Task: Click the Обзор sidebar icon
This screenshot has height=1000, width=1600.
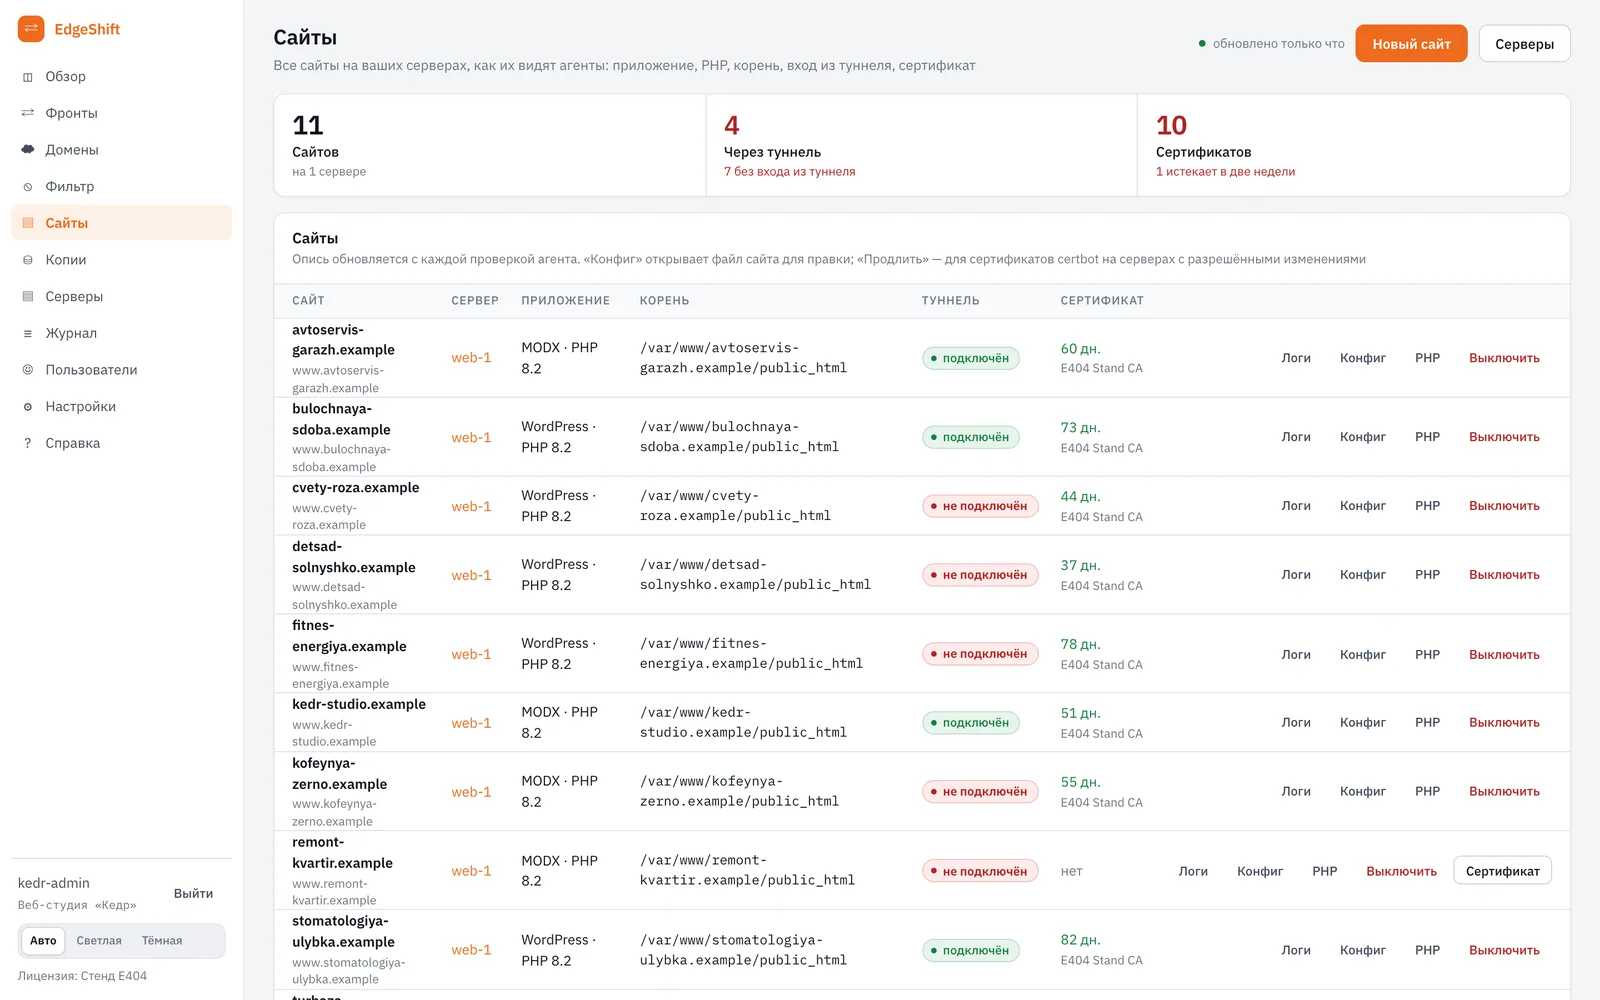Action: [28, 77]
